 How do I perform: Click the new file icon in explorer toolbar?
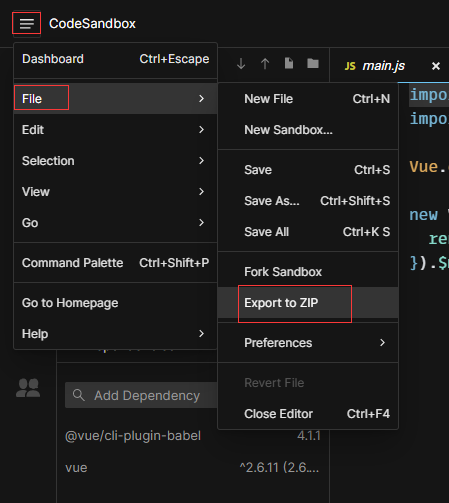point(289,63)
